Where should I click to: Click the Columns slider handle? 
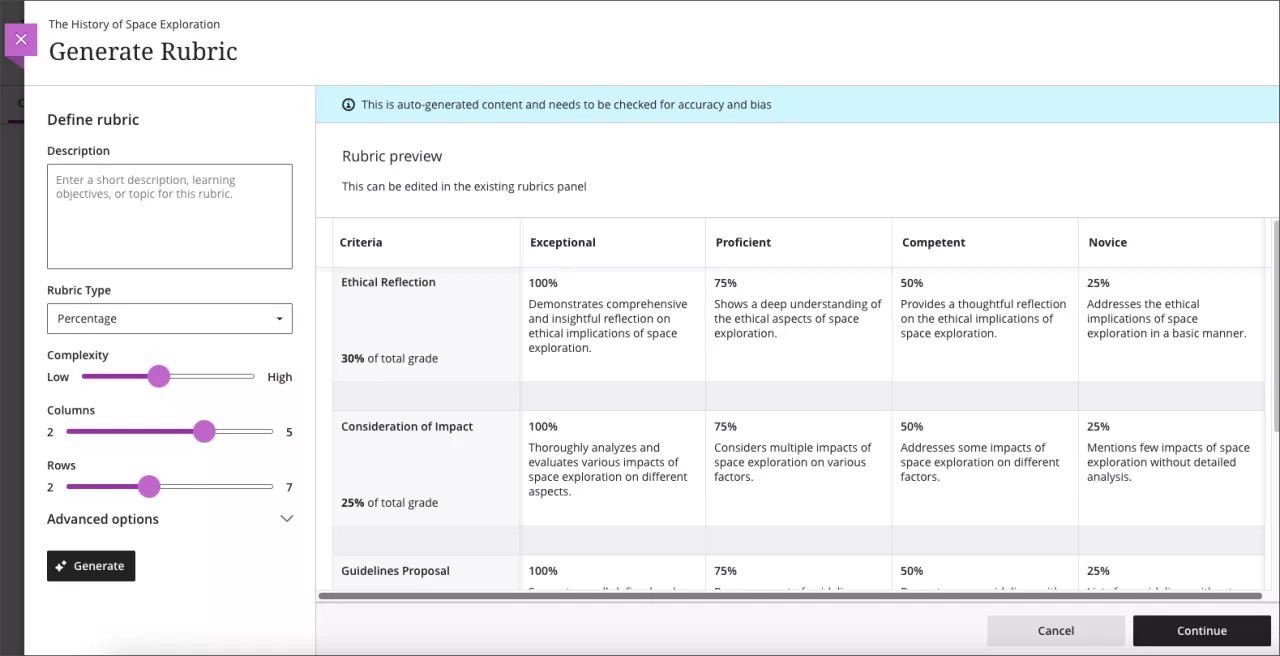click(x=204, y=431)
